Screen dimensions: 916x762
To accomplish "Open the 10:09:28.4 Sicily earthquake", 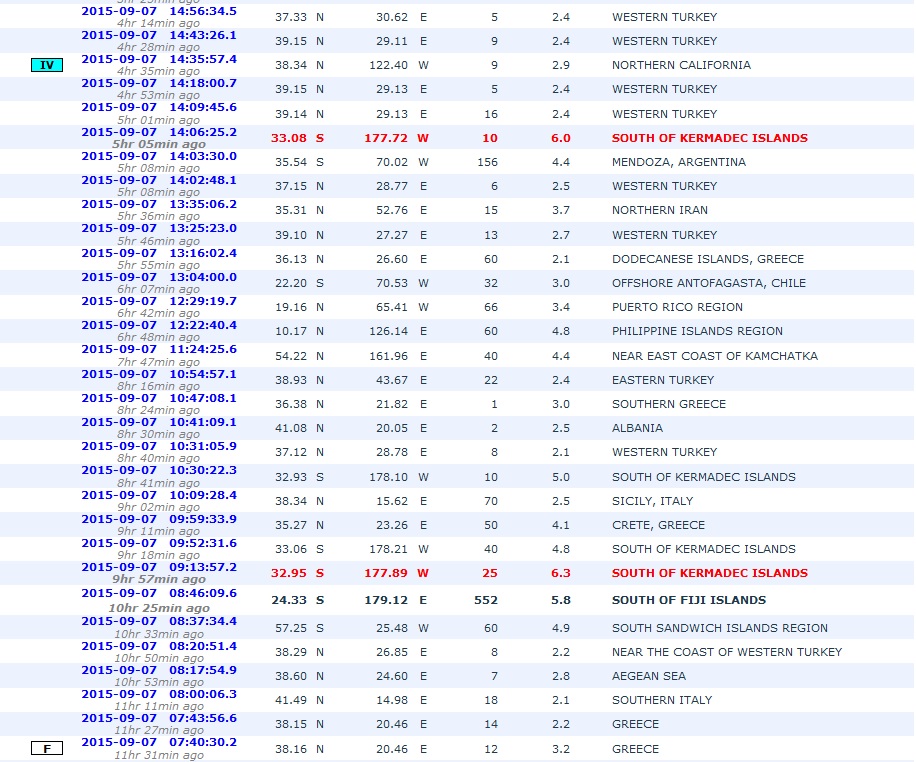I will 159,495.
